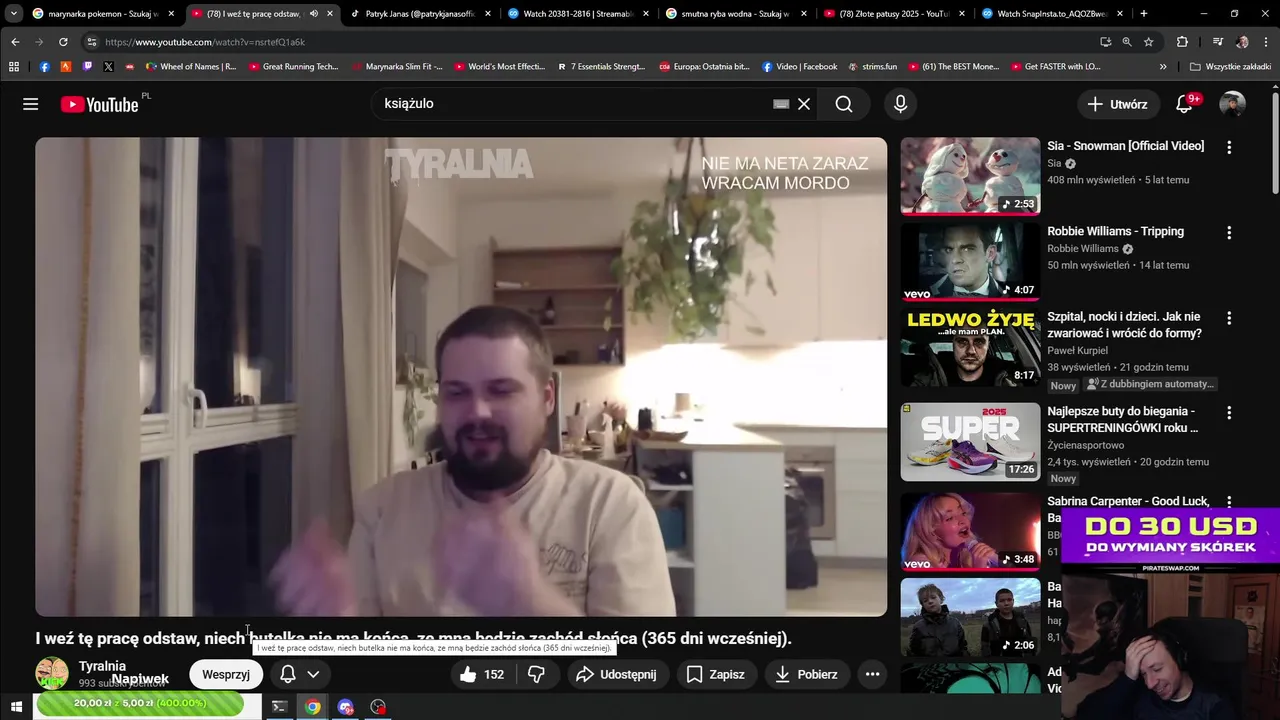Submit search with the magnifier button
This screenshot has width=1280, height=720.
pyautogui.click(x=844, y=104)
